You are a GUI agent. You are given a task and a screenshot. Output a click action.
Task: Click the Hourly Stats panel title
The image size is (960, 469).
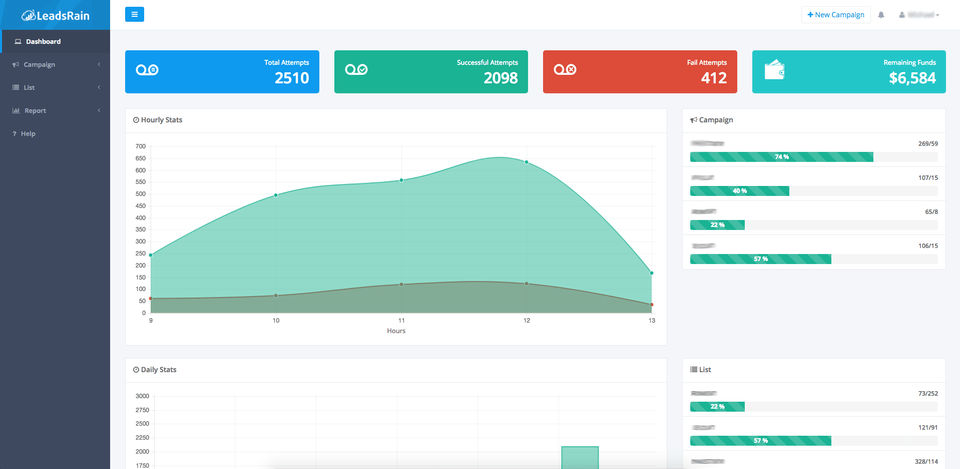tap(162, 120)
